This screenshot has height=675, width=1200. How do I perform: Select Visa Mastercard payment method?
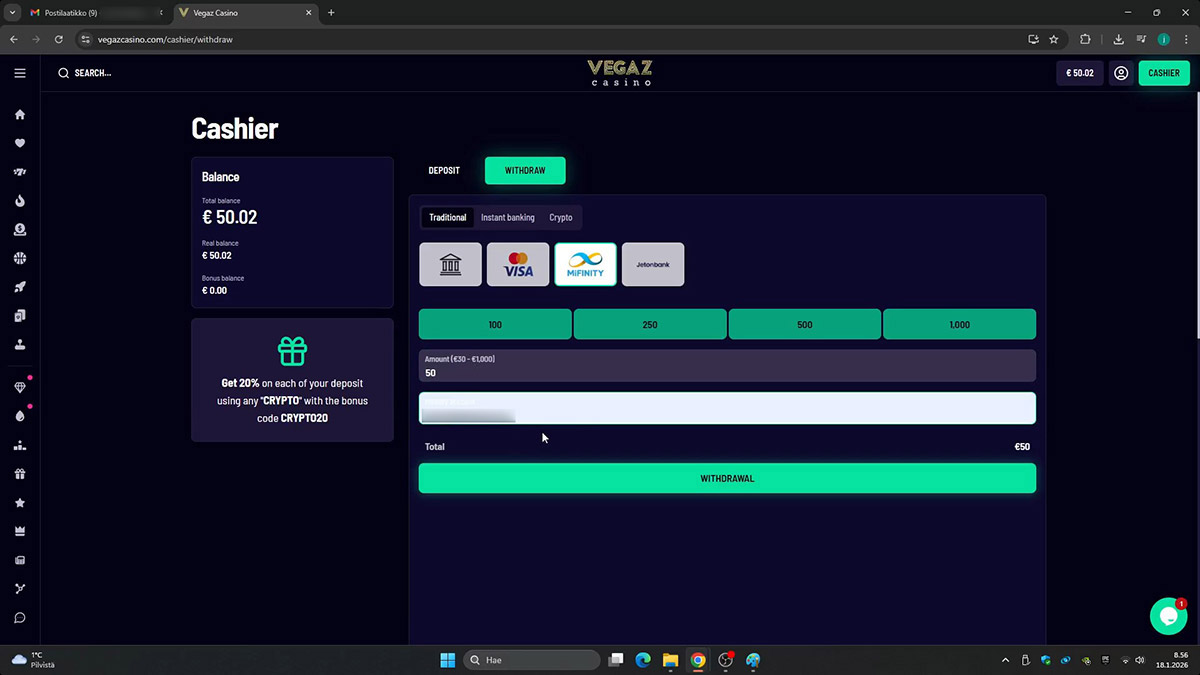[518, 265]
